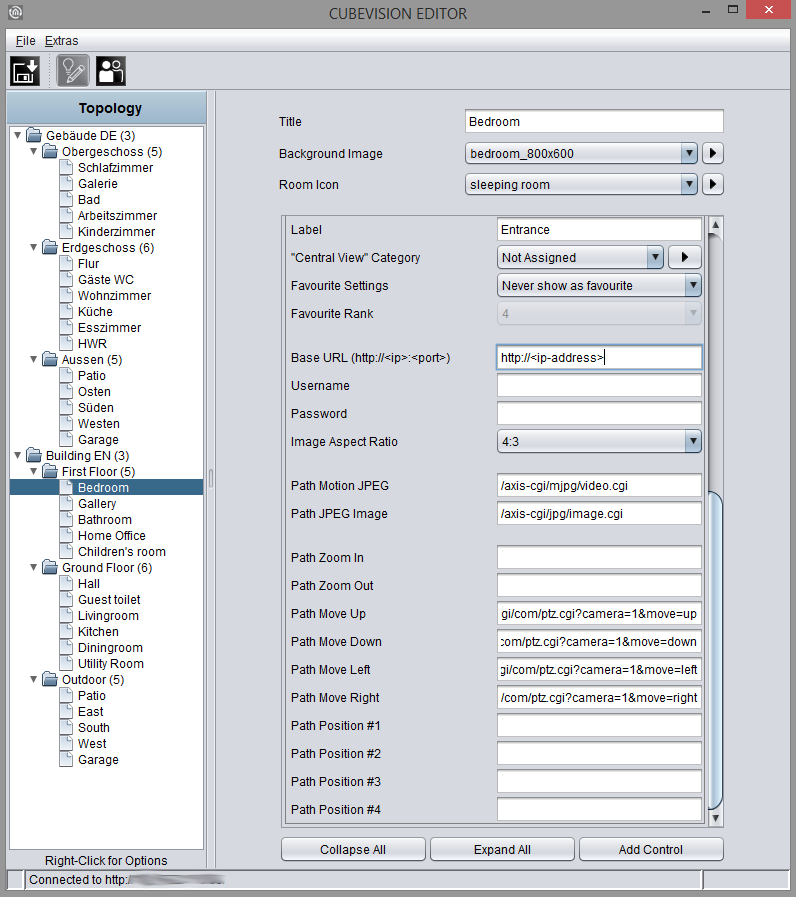This screenshot has width=796, height=897.
Task: Click the Add Control button
Action: pyautogui.click(x=651, y=850)
